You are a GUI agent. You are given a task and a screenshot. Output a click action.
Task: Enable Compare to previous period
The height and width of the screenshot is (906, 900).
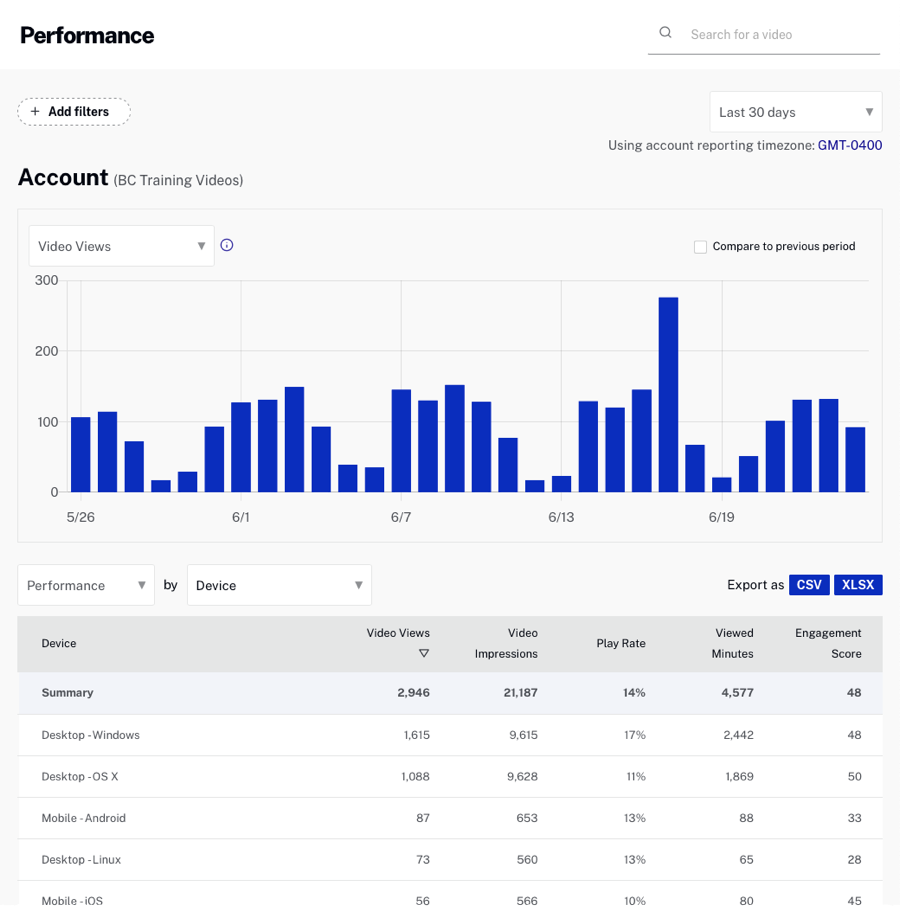[700, 246]
